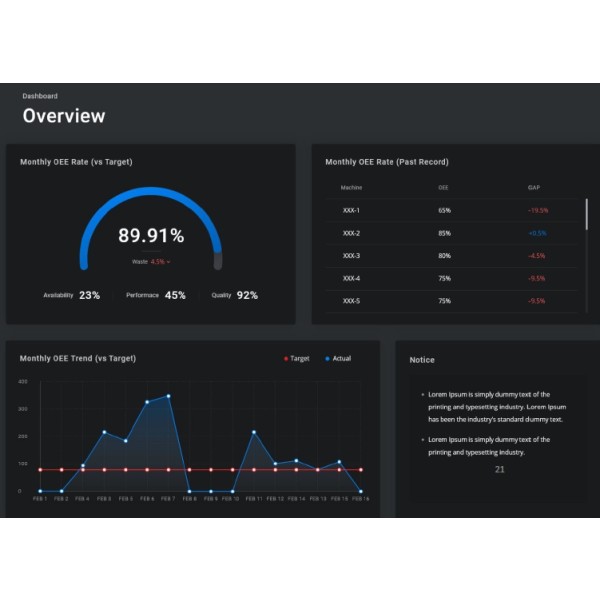The height and width of the screenshot is (600, 600).
Task: Click the Quality 92% metric
Action: [235, 295]
